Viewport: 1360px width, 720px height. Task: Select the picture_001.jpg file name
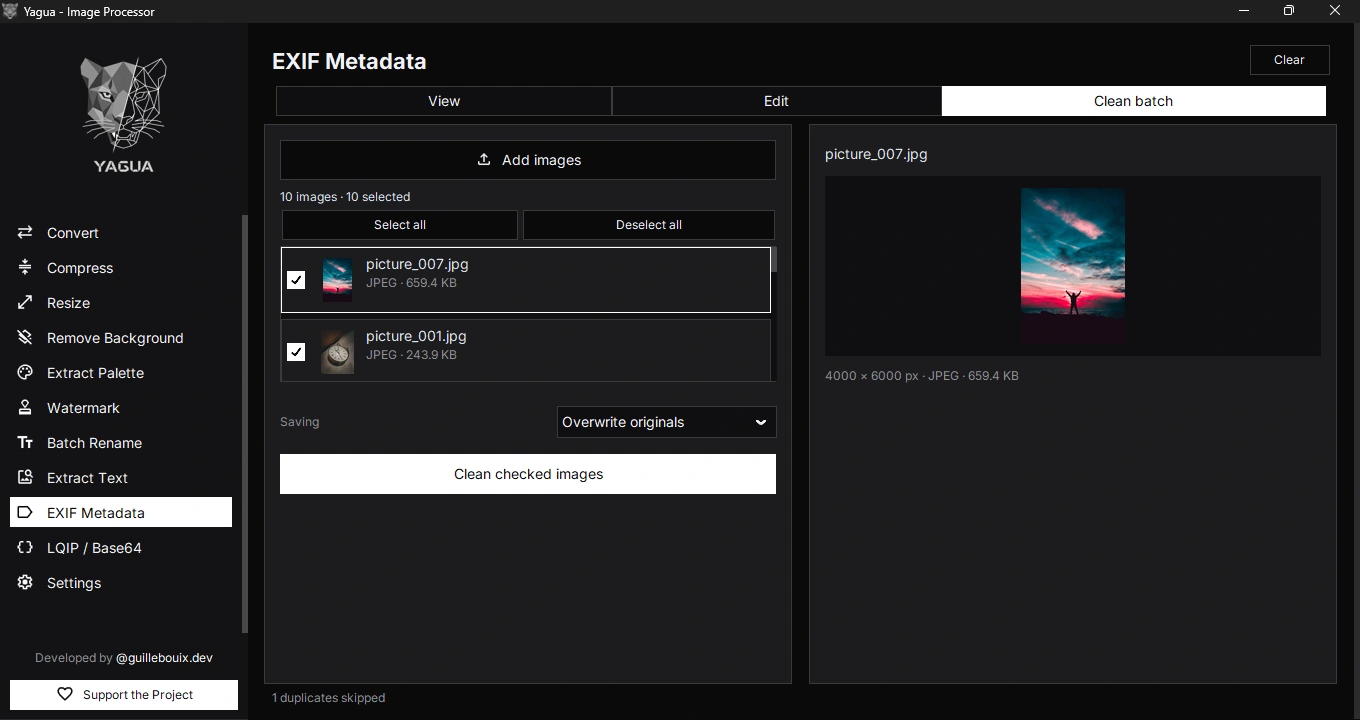pos(416,336)
